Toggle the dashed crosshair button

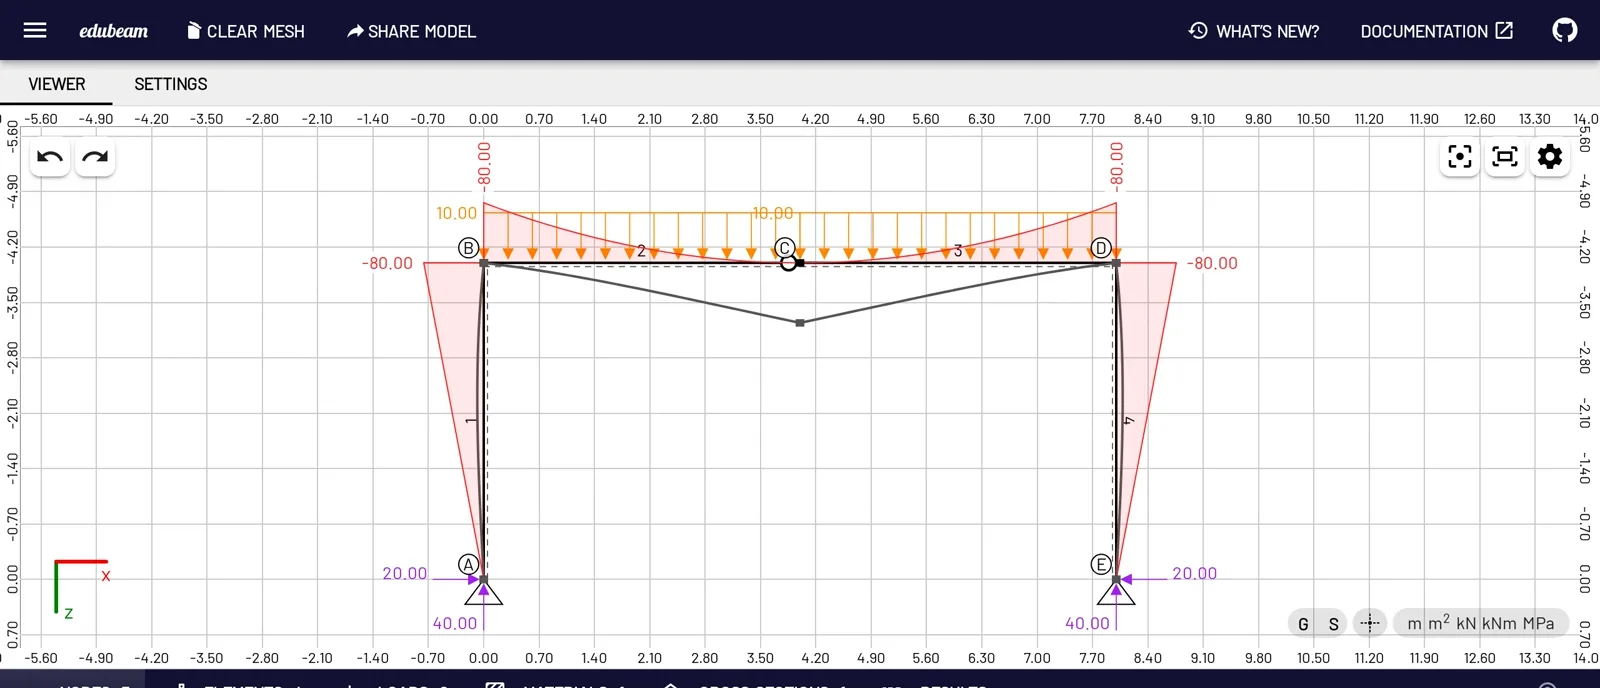click(1370, 623)
